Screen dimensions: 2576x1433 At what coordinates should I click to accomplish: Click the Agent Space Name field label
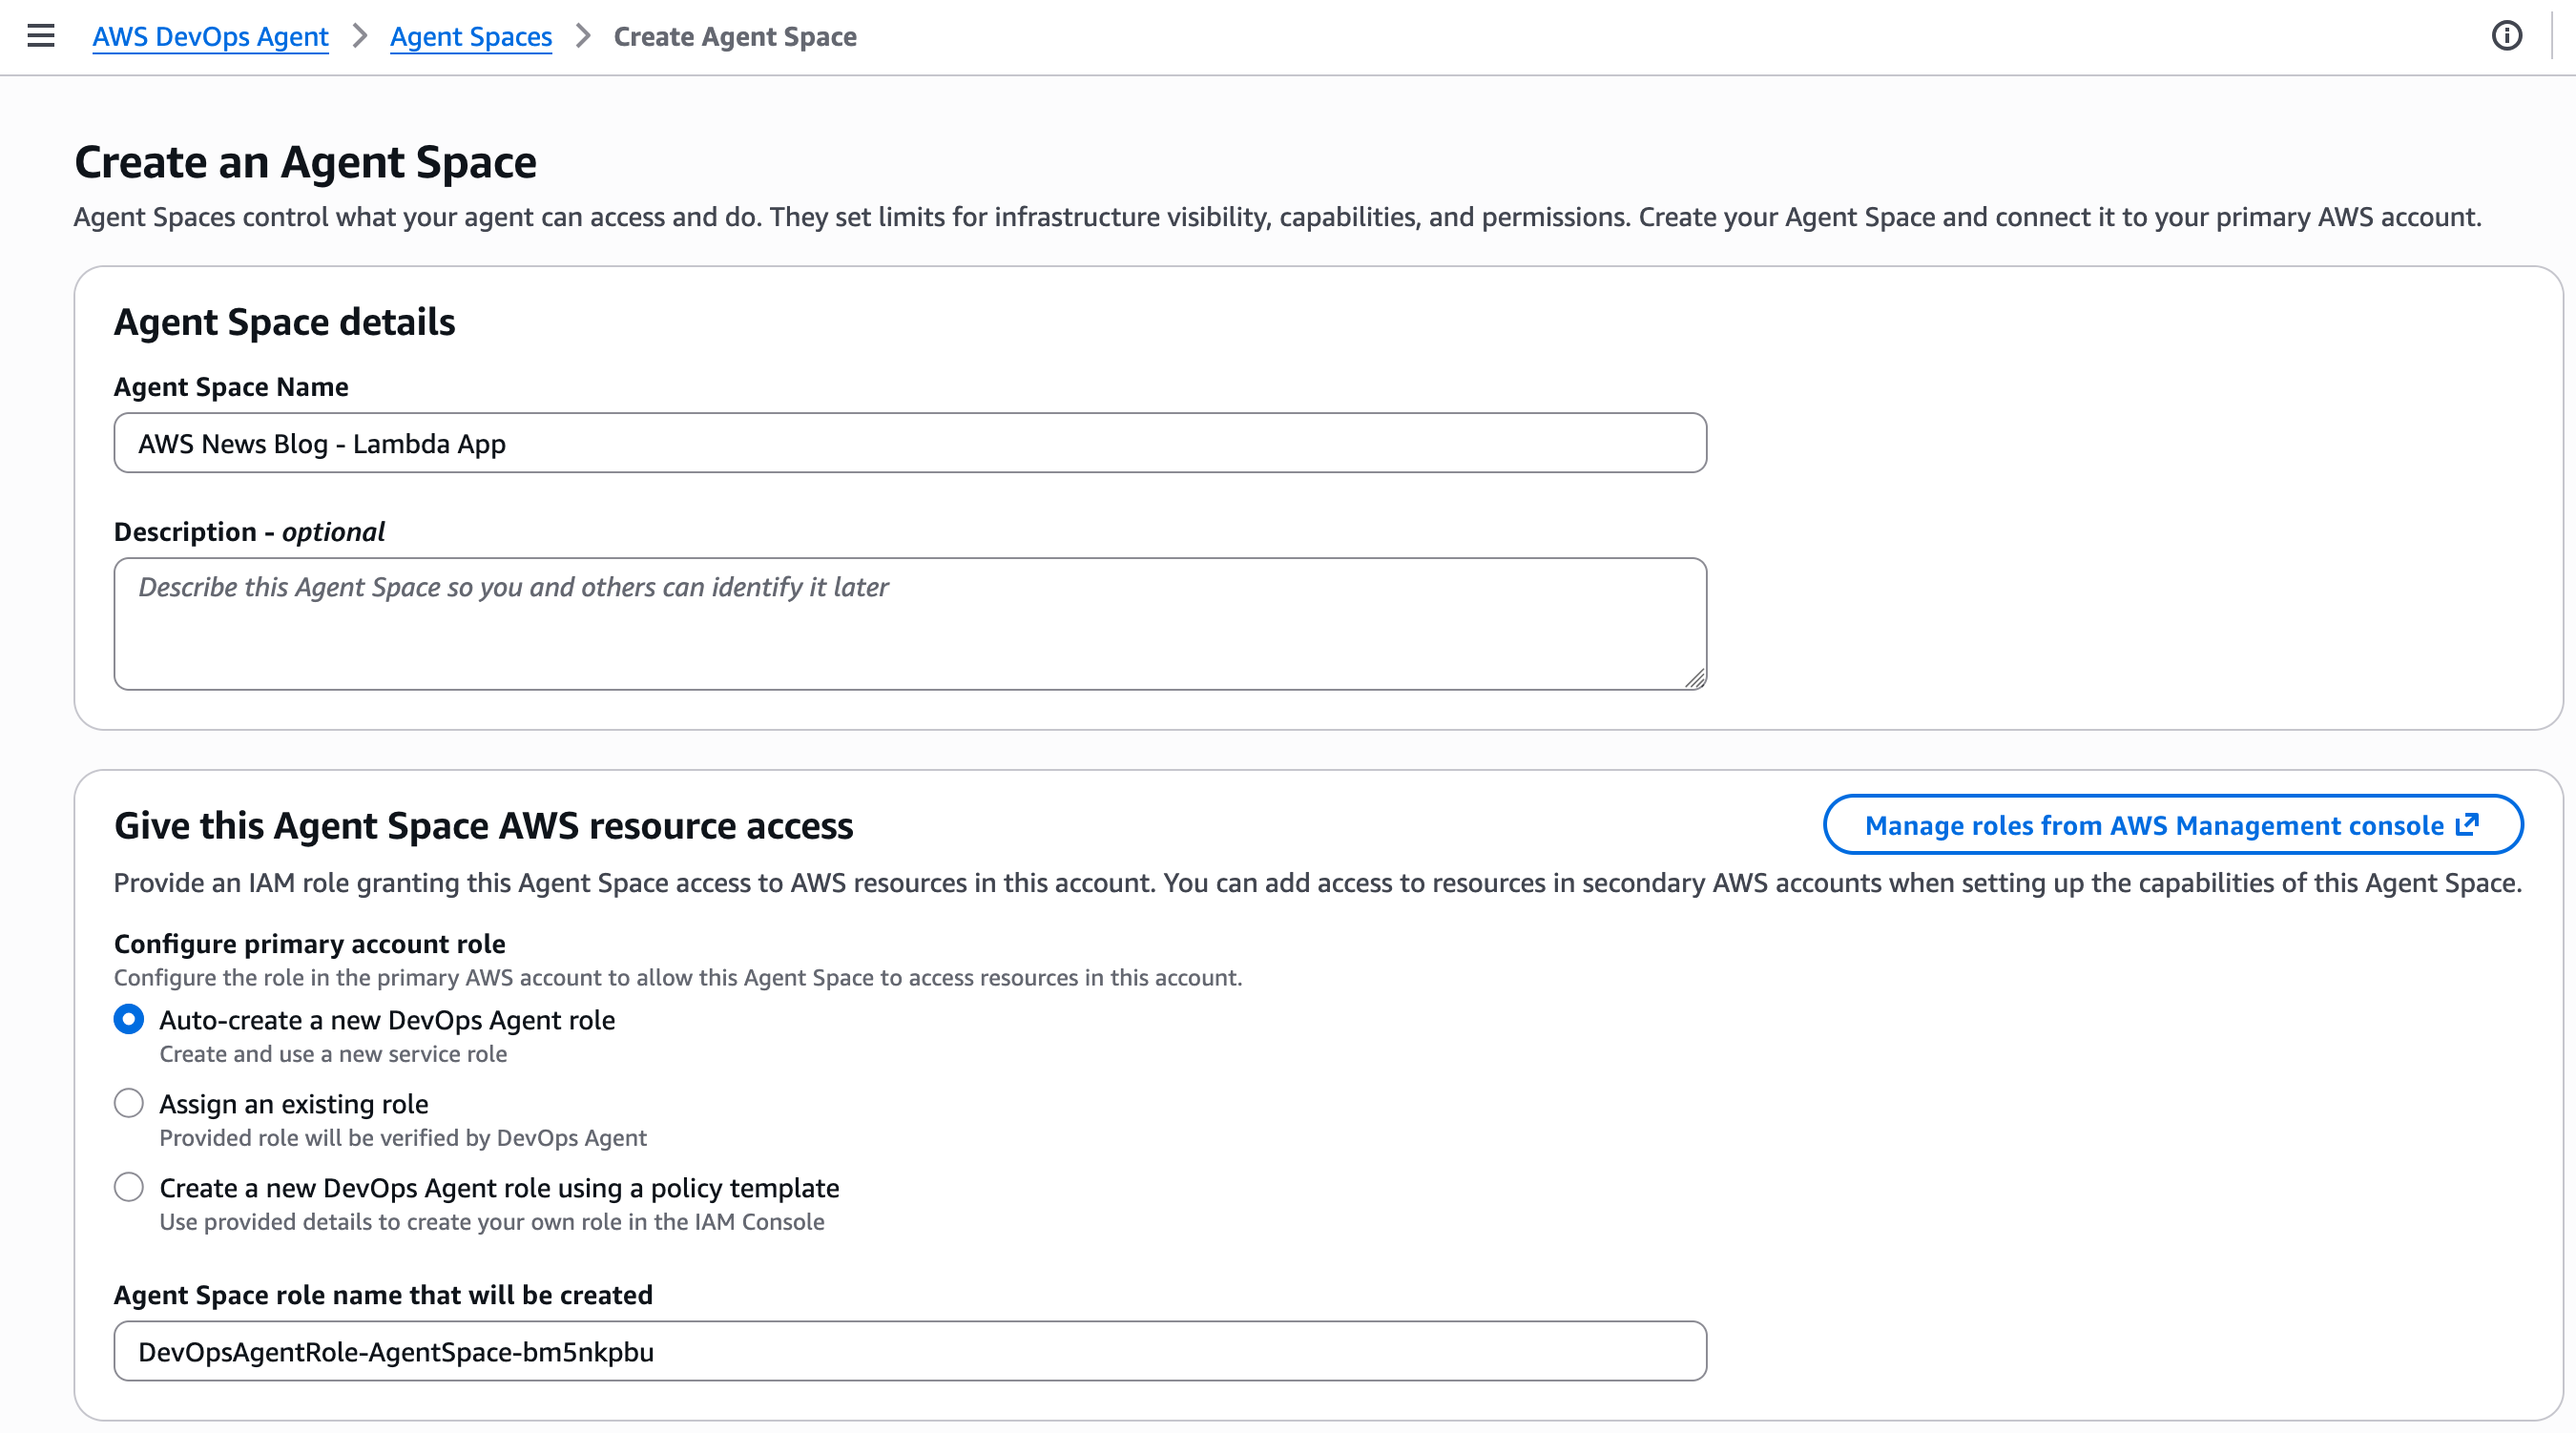(x=231, y=387)
